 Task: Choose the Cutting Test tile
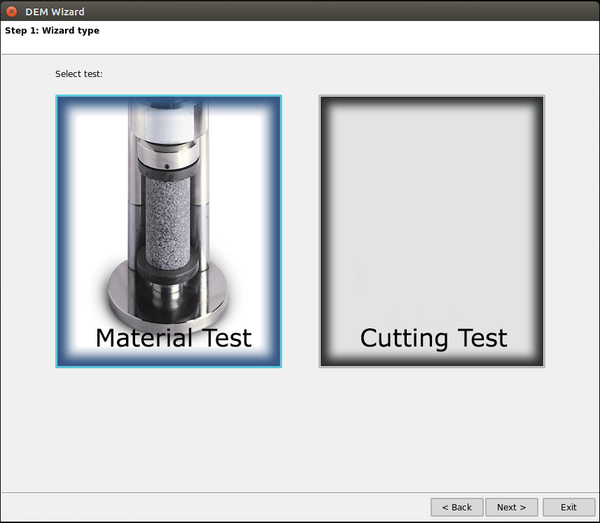coord(432,231)
